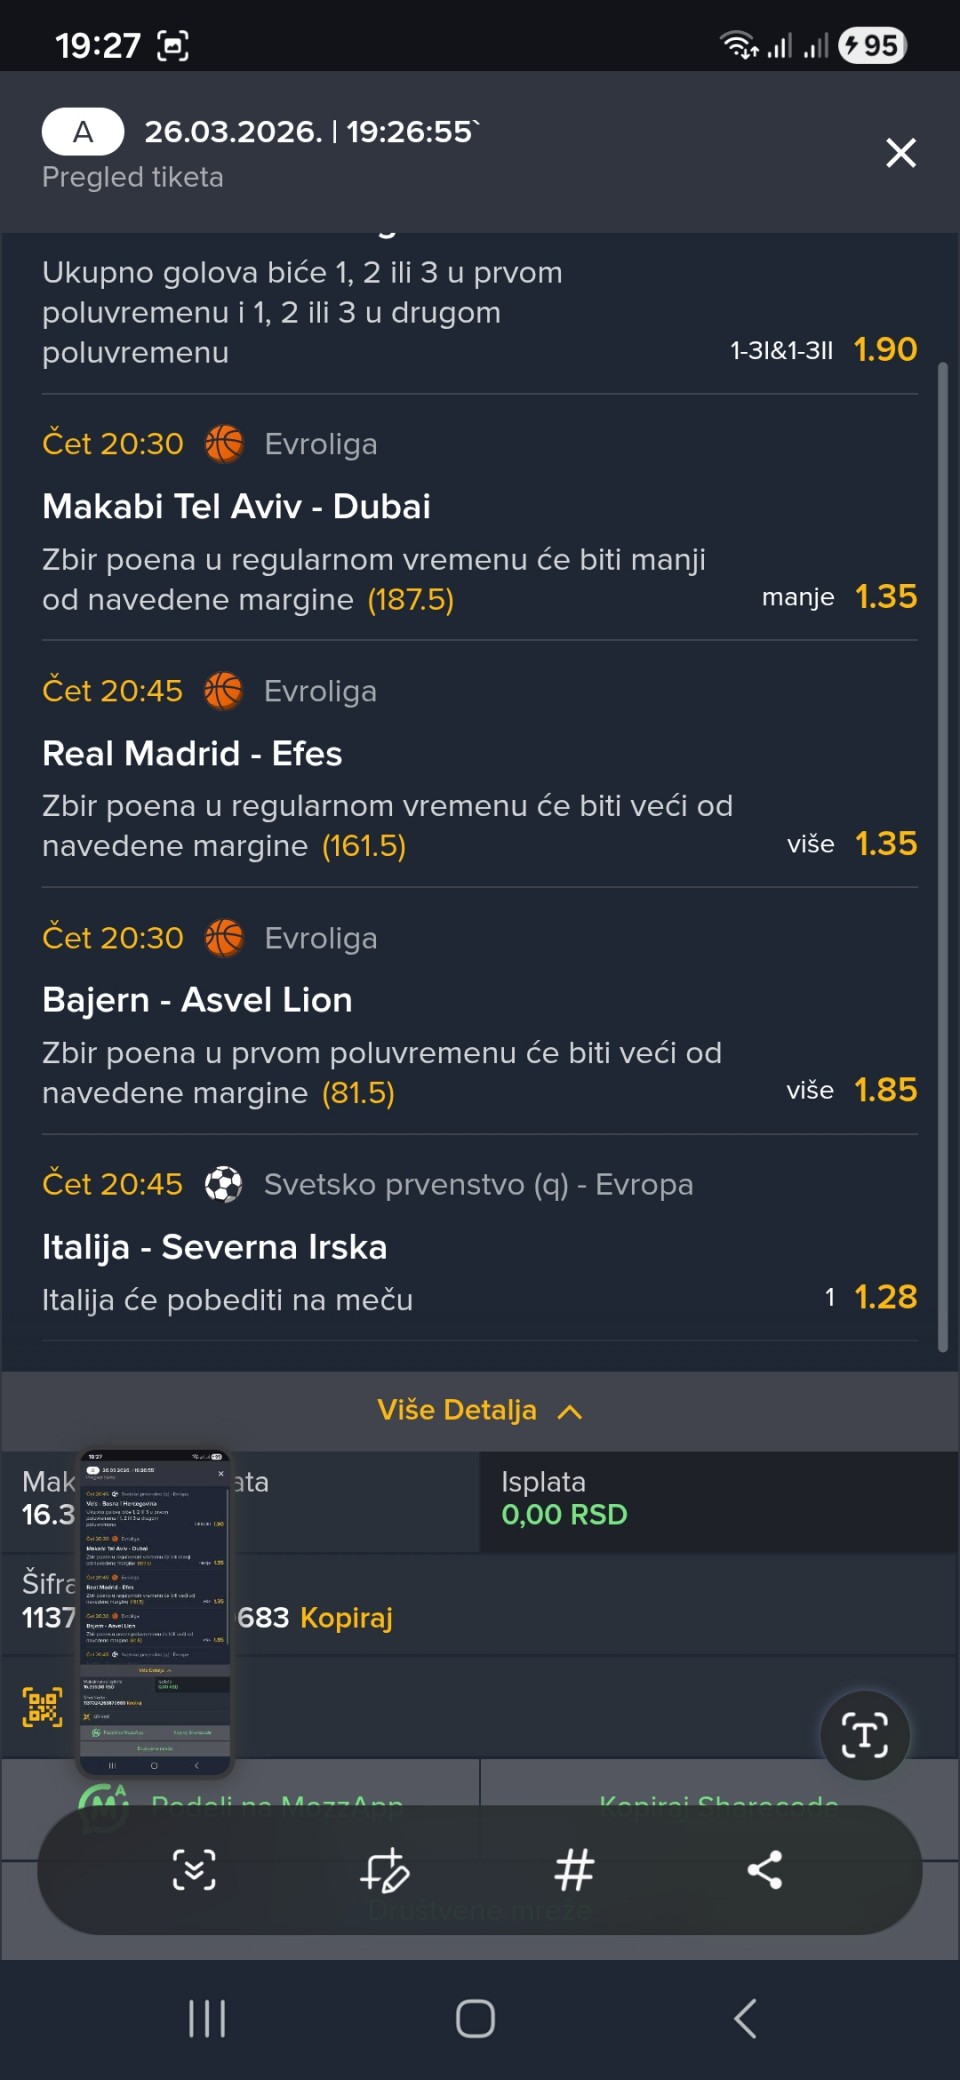Viewport: 960px width, 2080px height.
Task: Tap the A ticket badge in header
Action: pyautogui.click(x=83, y=131)
